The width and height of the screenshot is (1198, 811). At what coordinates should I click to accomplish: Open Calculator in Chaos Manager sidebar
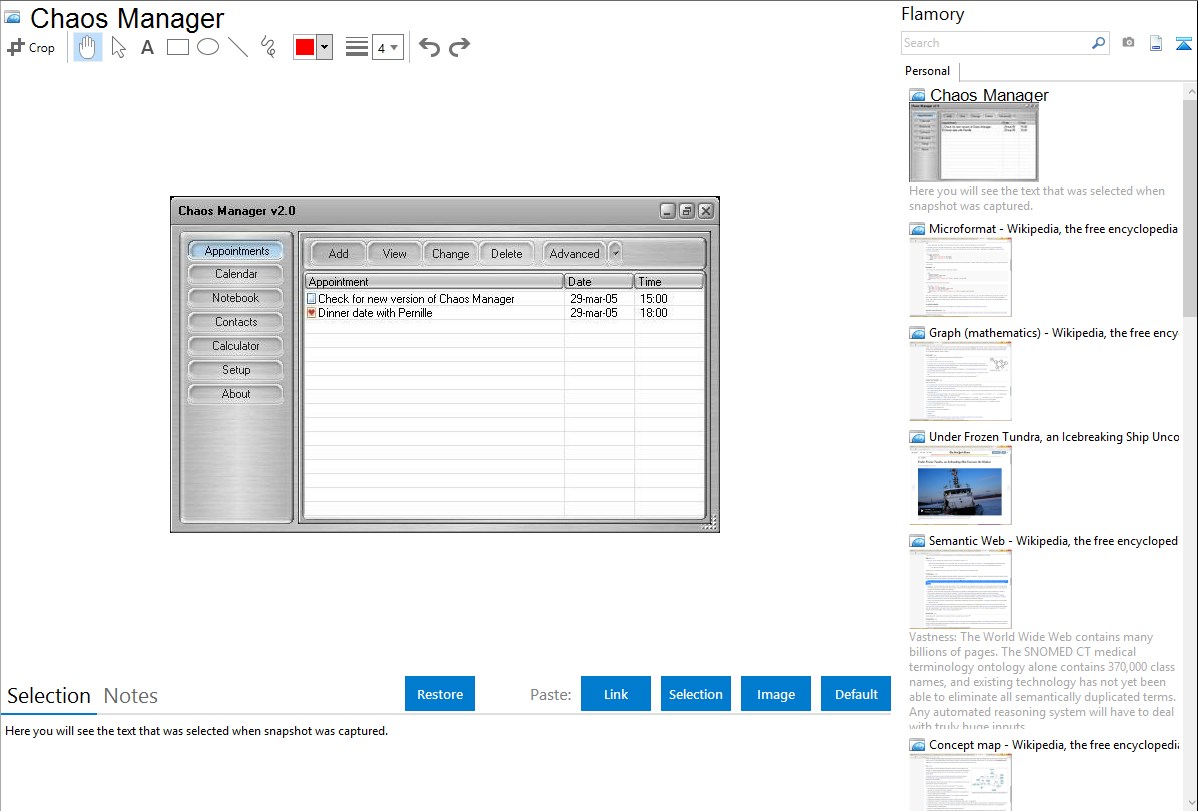tap(236, 346)
